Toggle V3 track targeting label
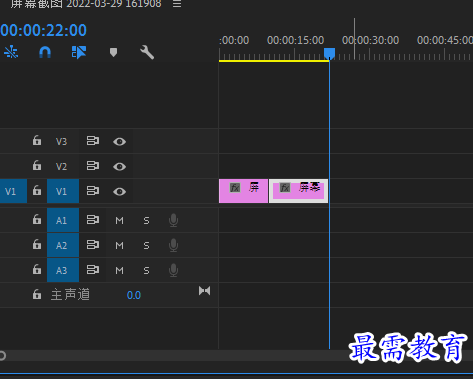Image resolution: width=473 pixels, height=379 pixels. [x=61, y=141]
